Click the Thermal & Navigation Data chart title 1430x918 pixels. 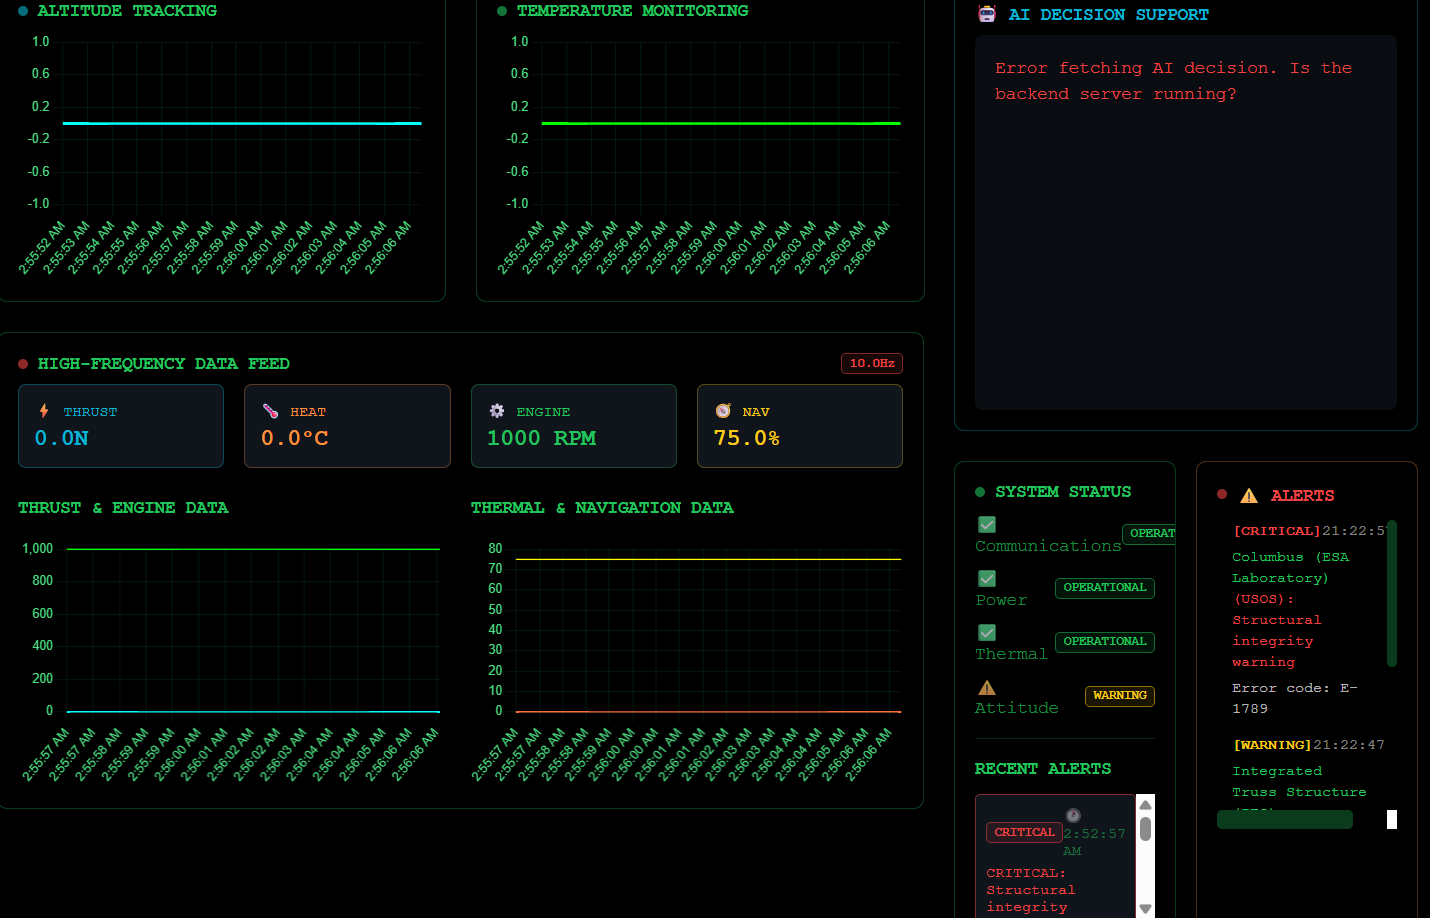602,508
